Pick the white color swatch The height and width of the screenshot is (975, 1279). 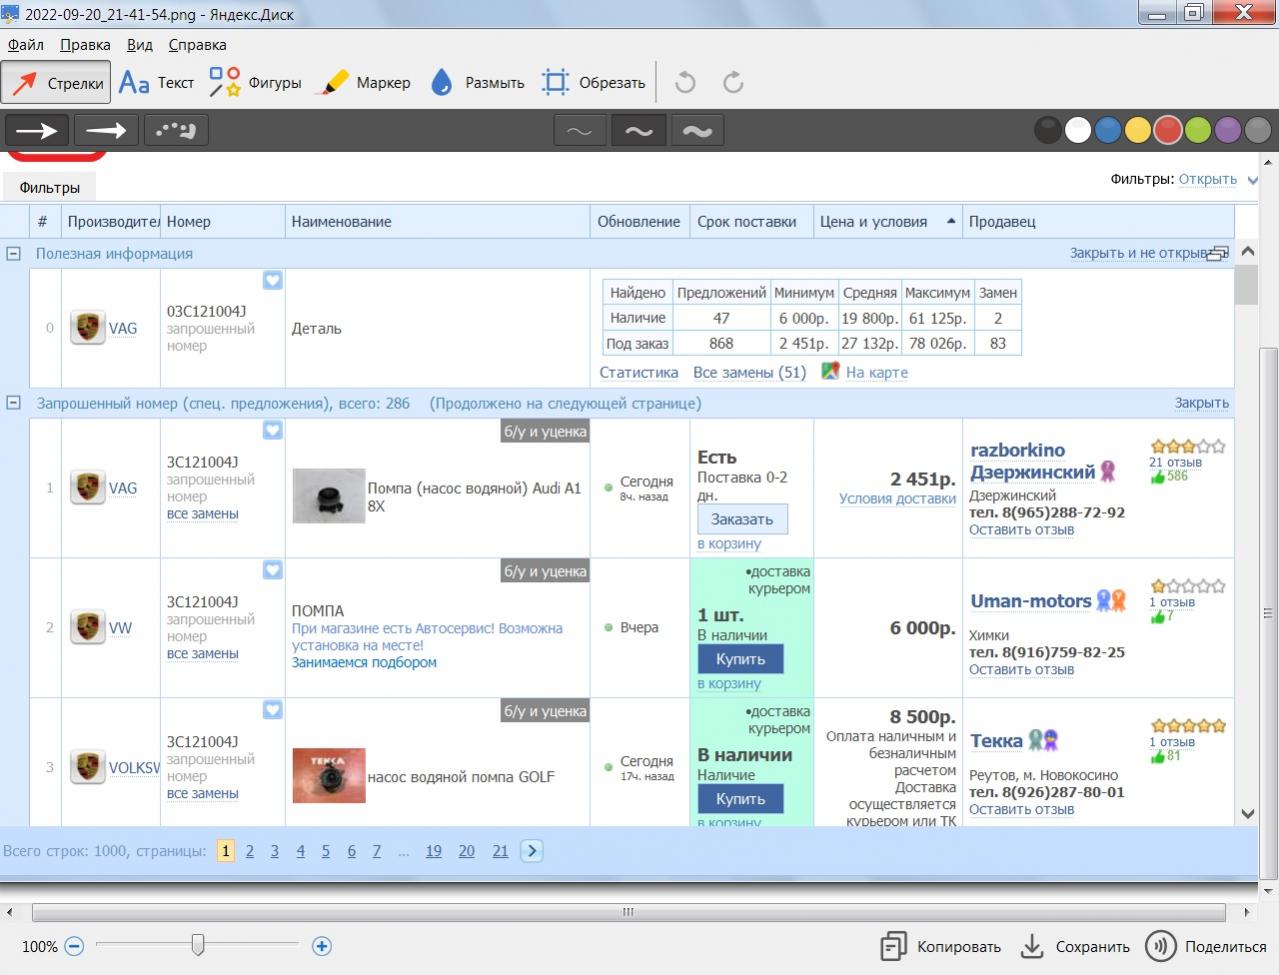[x=1077, y=130]
